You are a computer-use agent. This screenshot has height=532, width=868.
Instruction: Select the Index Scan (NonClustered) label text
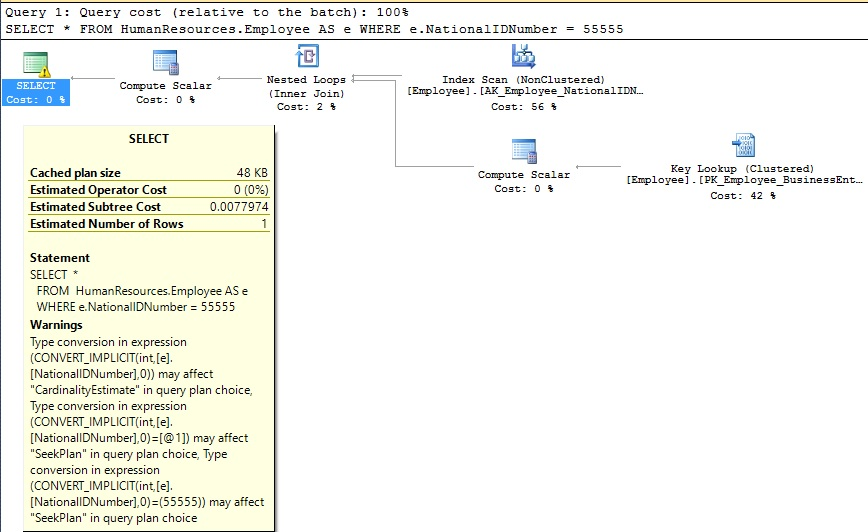[x=523, y=80]
